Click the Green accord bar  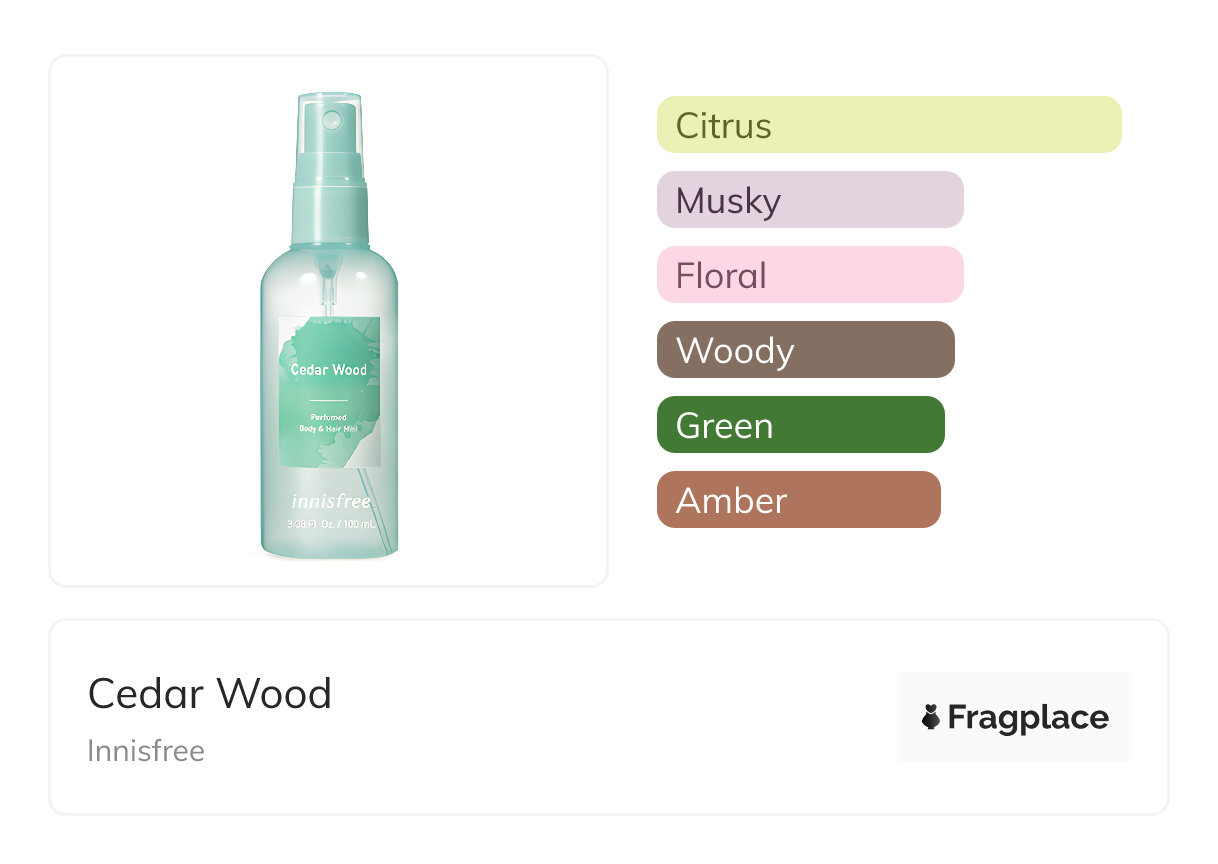[x=800, y=425]
